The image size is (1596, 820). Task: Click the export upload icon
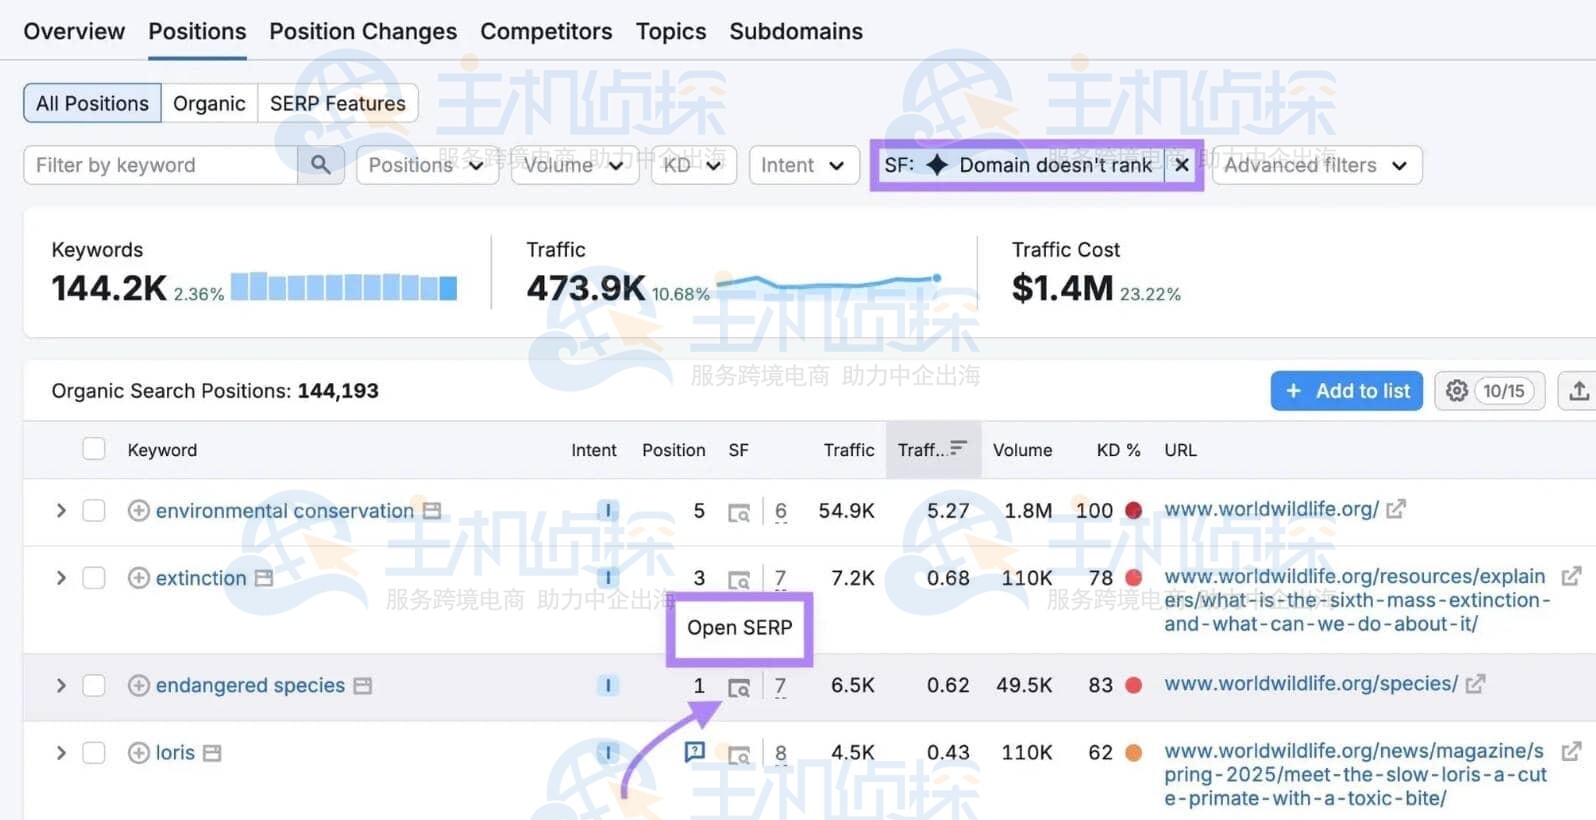point(1578,391)
